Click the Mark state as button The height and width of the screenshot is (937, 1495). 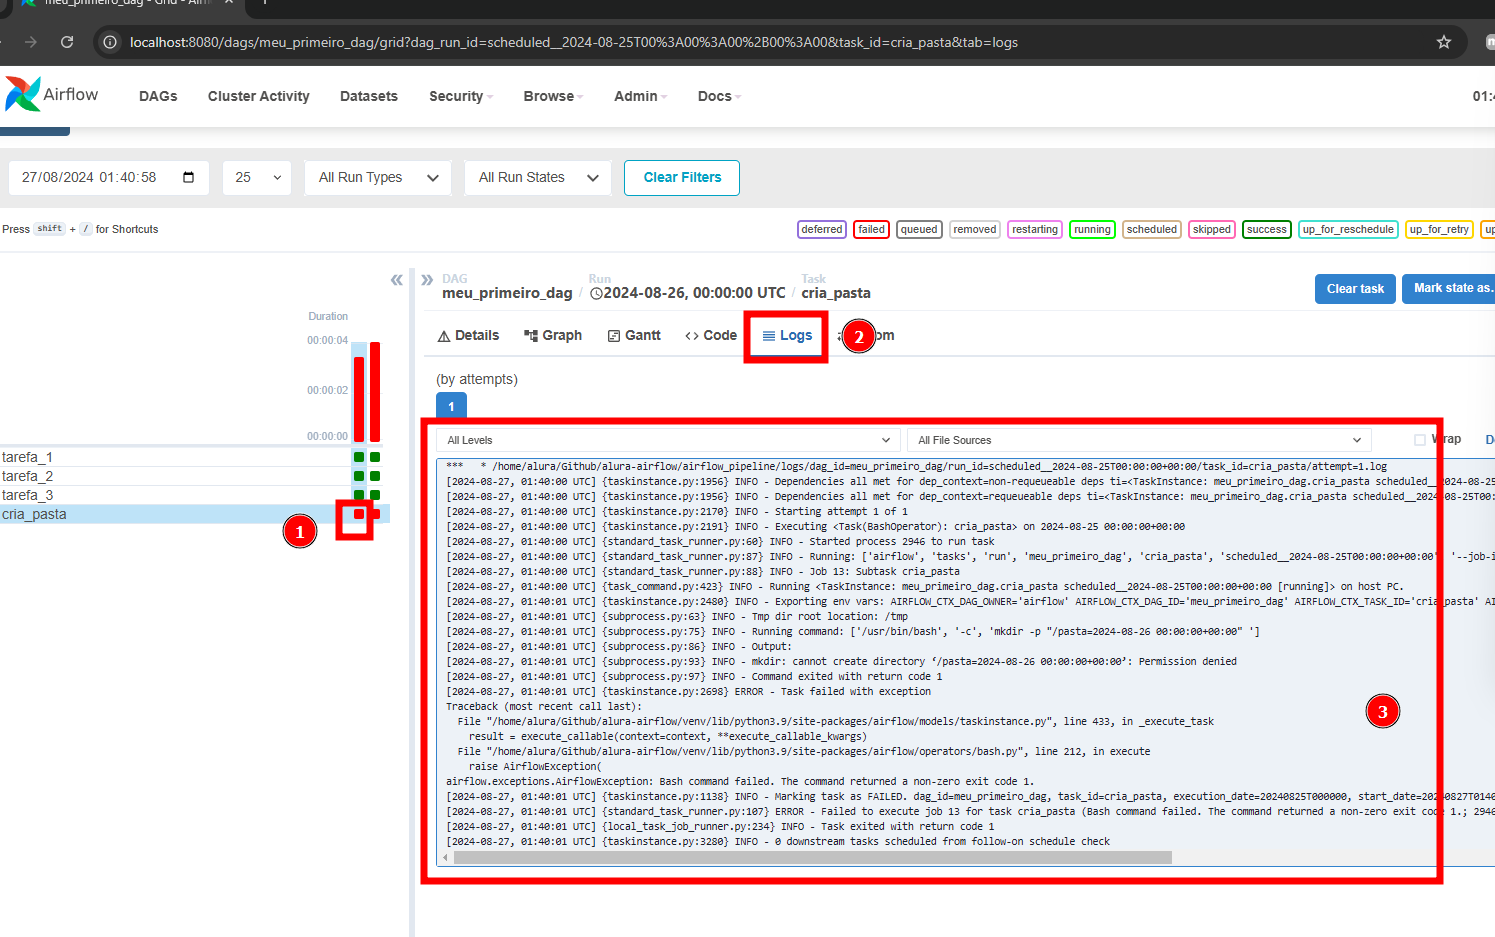[x=1451, y=288]
